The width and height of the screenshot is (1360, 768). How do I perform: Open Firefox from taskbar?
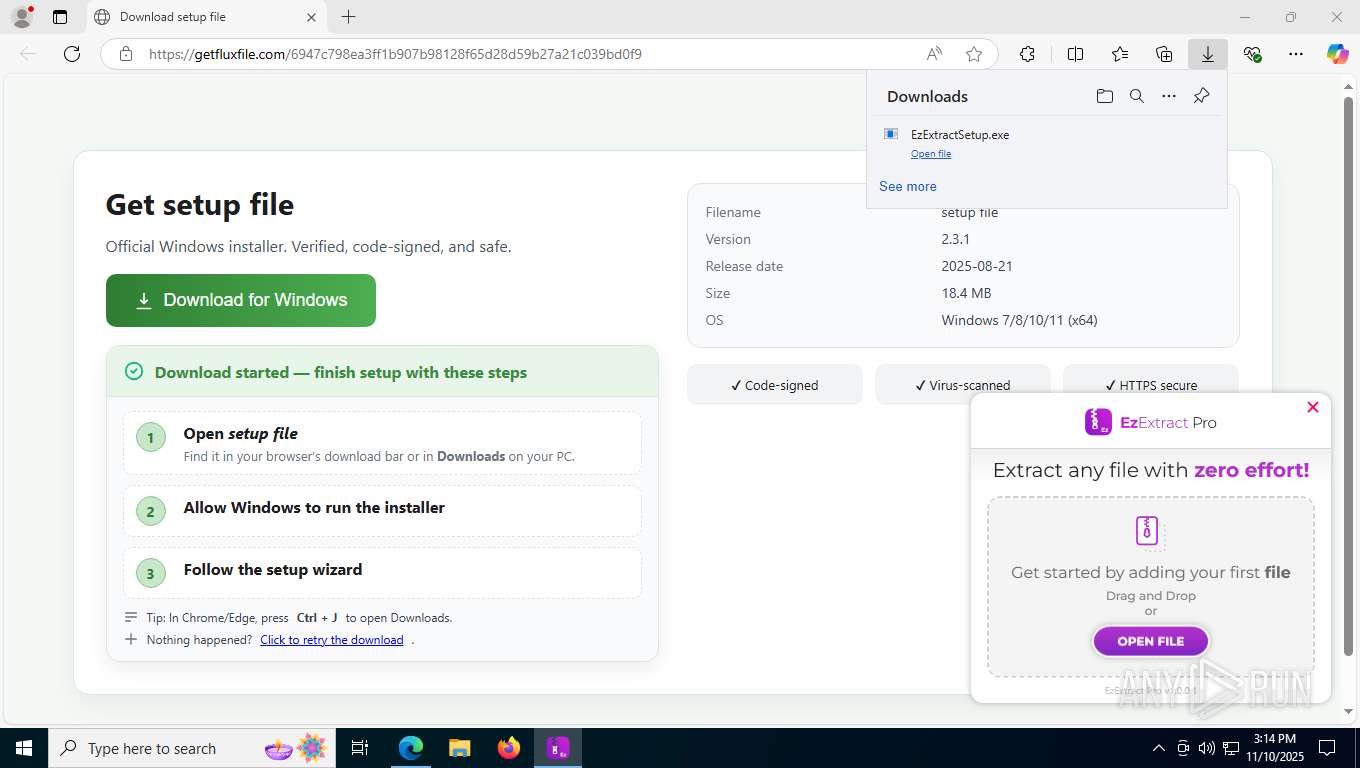coord(509,748)
